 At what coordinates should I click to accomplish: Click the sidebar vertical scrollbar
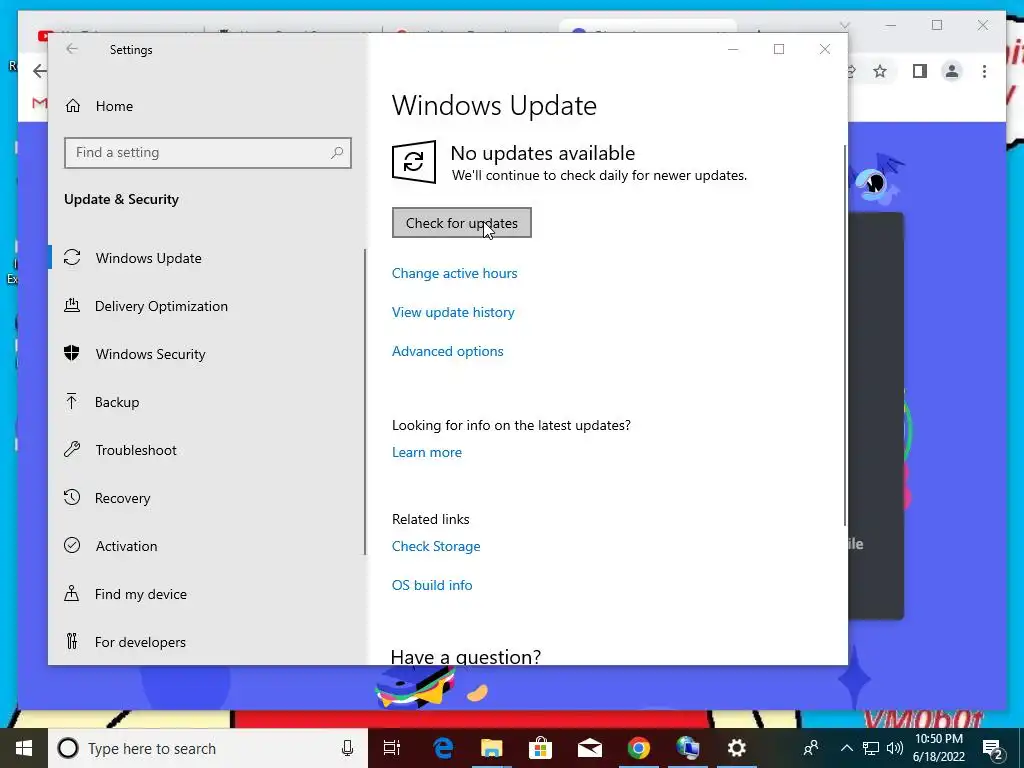pos(364,402)
